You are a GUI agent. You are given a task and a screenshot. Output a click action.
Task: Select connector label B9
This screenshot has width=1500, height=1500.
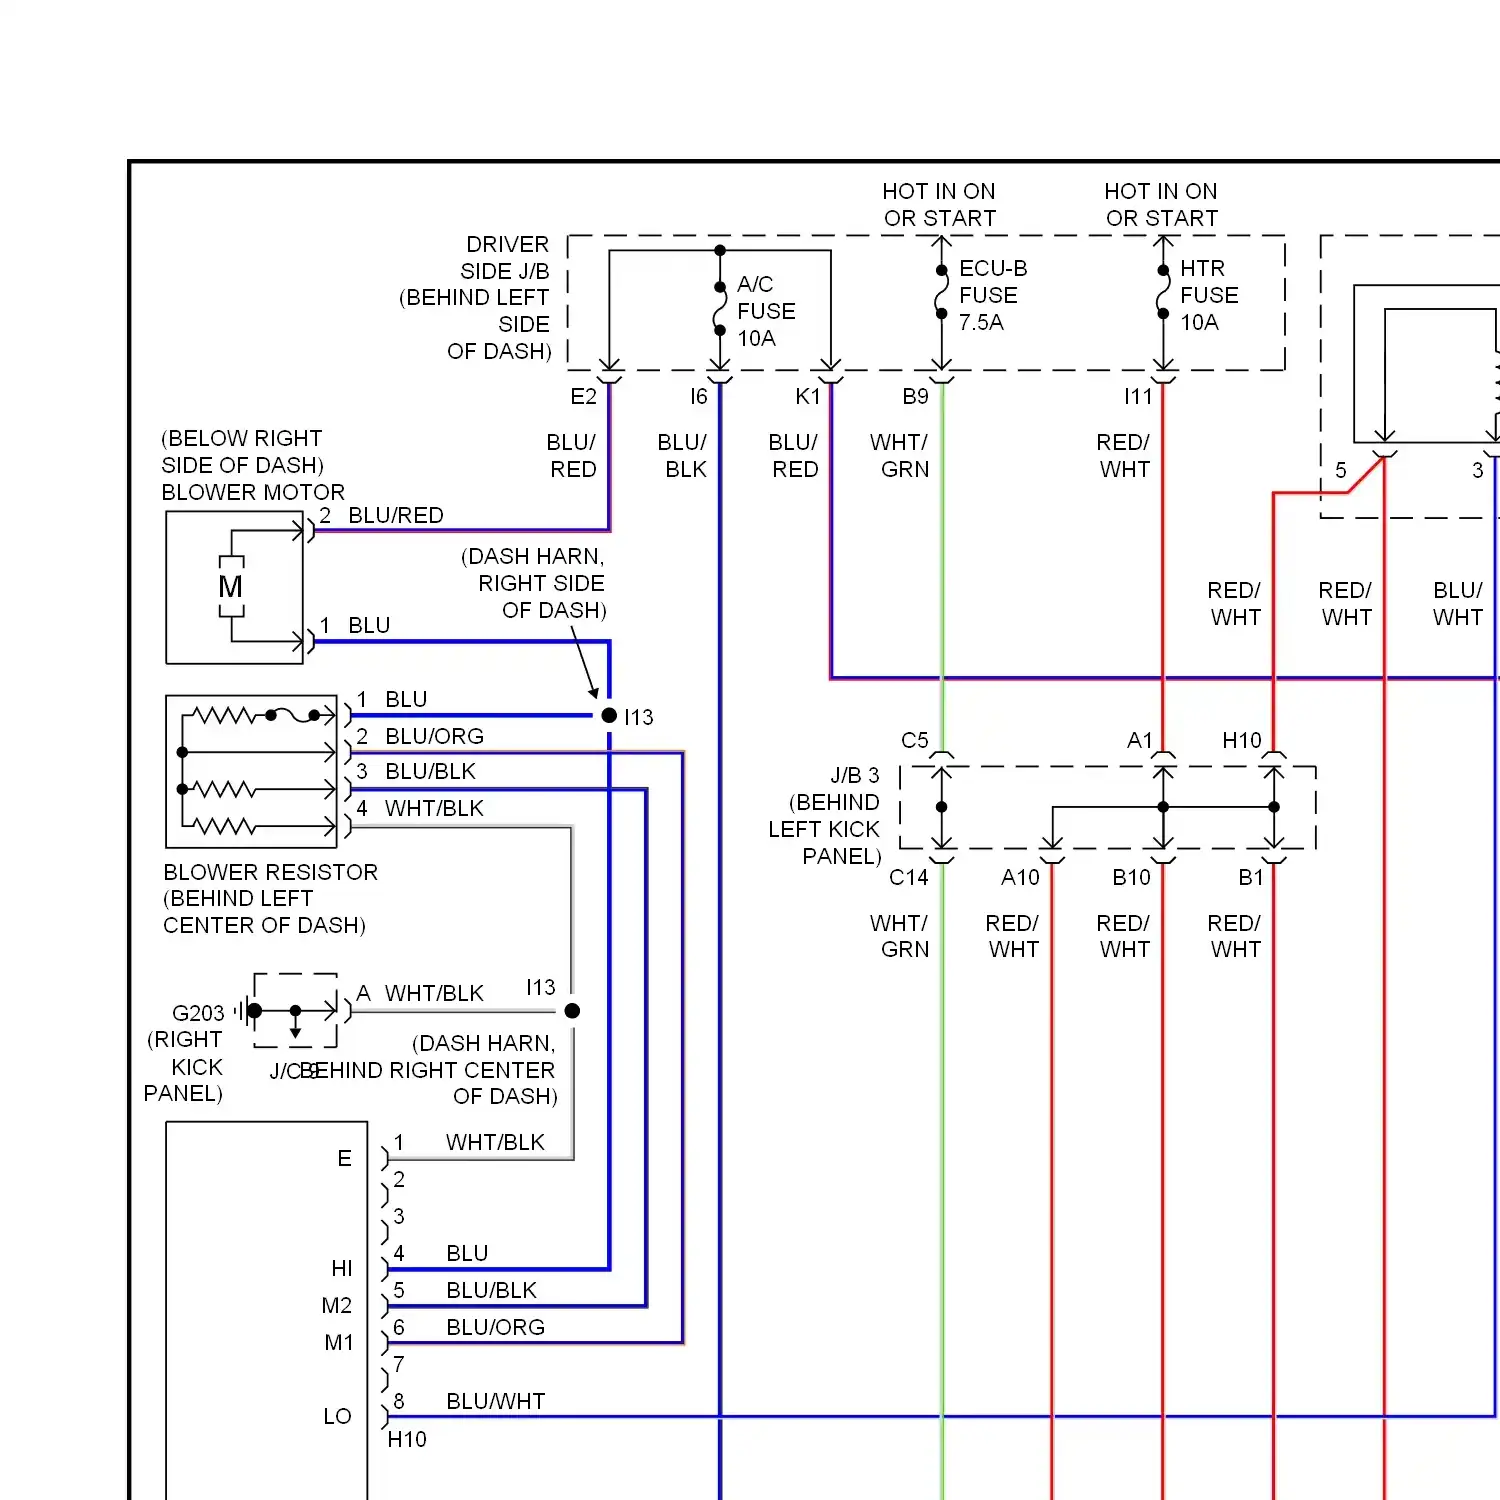point(915,396)
